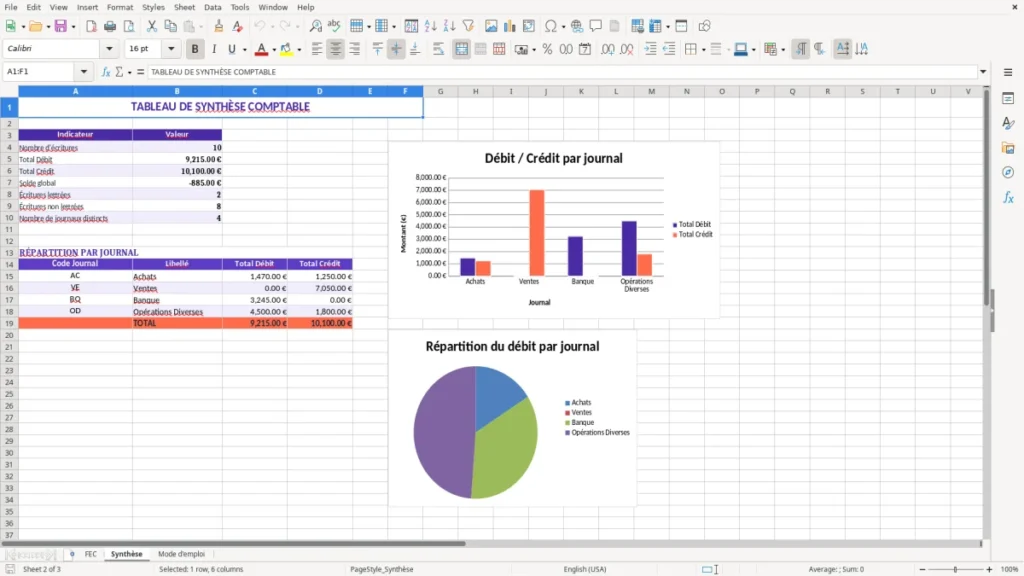Click the zoom out minus button

pos(922,569)
